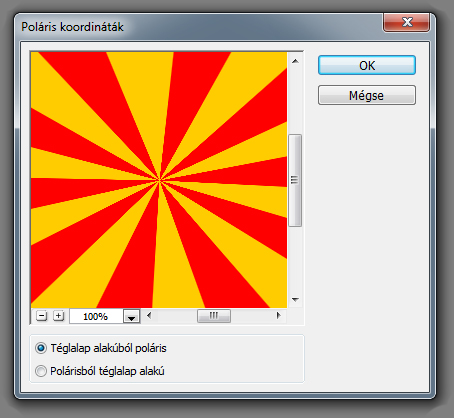The width and height of the screenshot is (454, 418).
Task: Click the plus zoom-in icon under preview
Action: click(x=59, y=316)
